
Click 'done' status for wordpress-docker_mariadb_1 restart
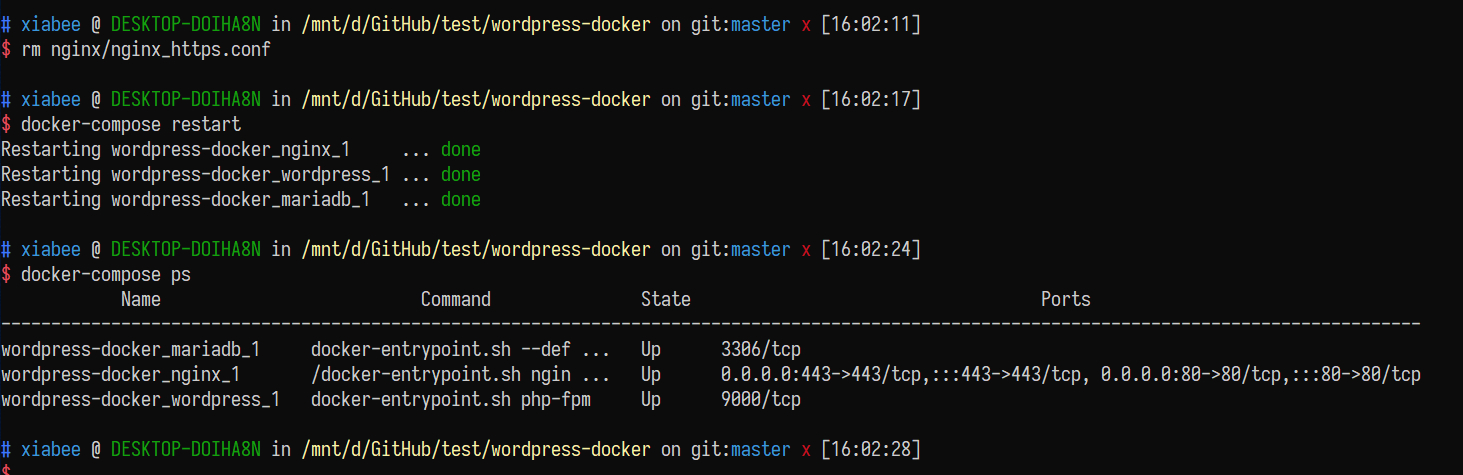pos(461,199)
